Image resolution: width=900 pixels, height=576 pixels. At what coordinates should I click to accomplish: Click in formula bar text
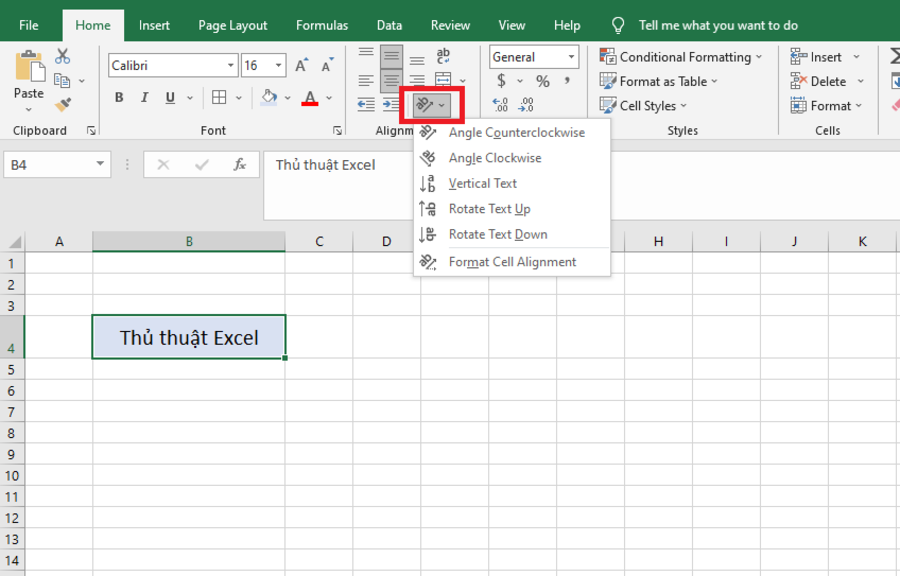coord(325,165)
